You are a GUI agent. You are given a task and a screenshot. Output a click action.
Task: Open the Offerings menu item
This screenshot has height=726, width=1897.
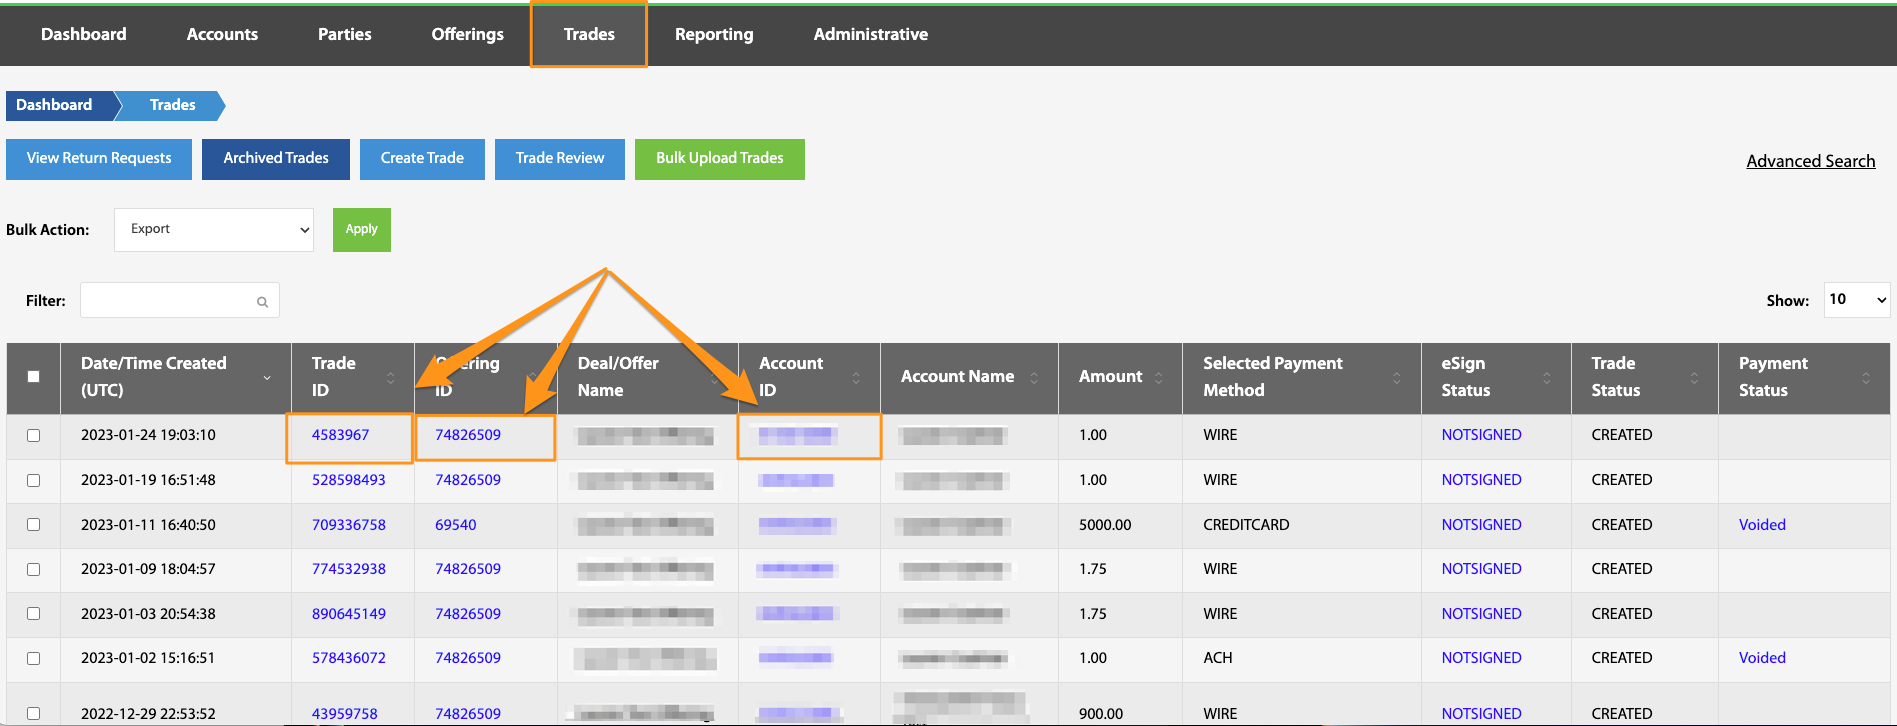coord(468,34)
